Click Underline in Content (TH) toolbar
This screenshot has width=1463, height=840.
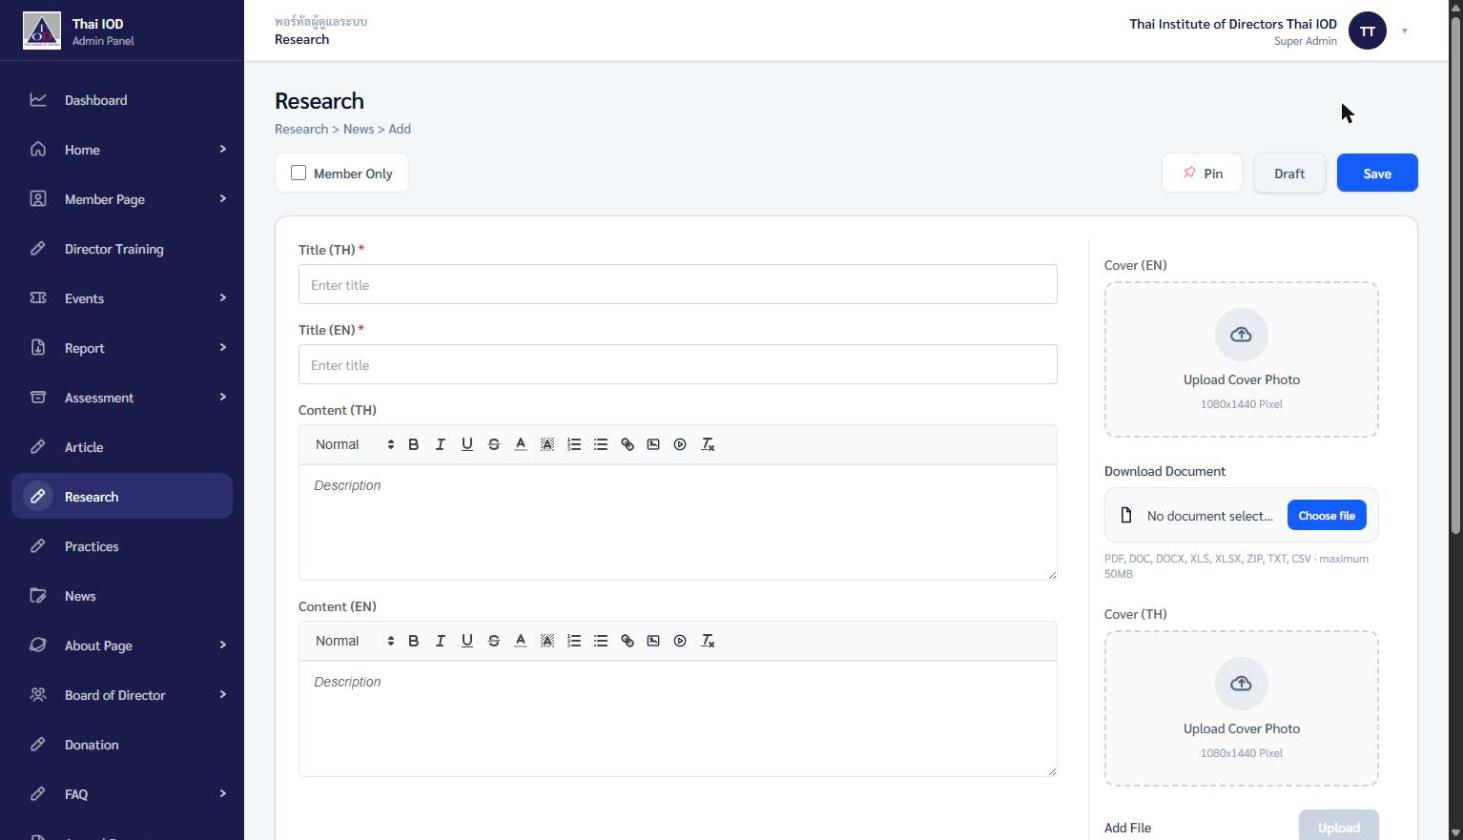coord(467,444)
